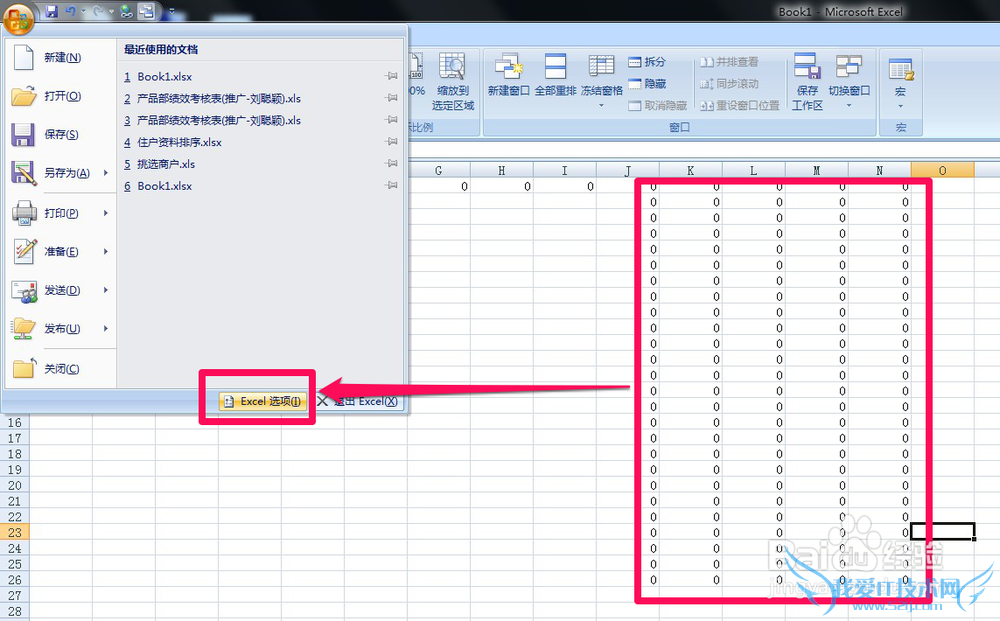Pin recent document 1 Book1.xlsx
Screen dimensions: 1000x621
pyautogui.click(x=392, y=76)
